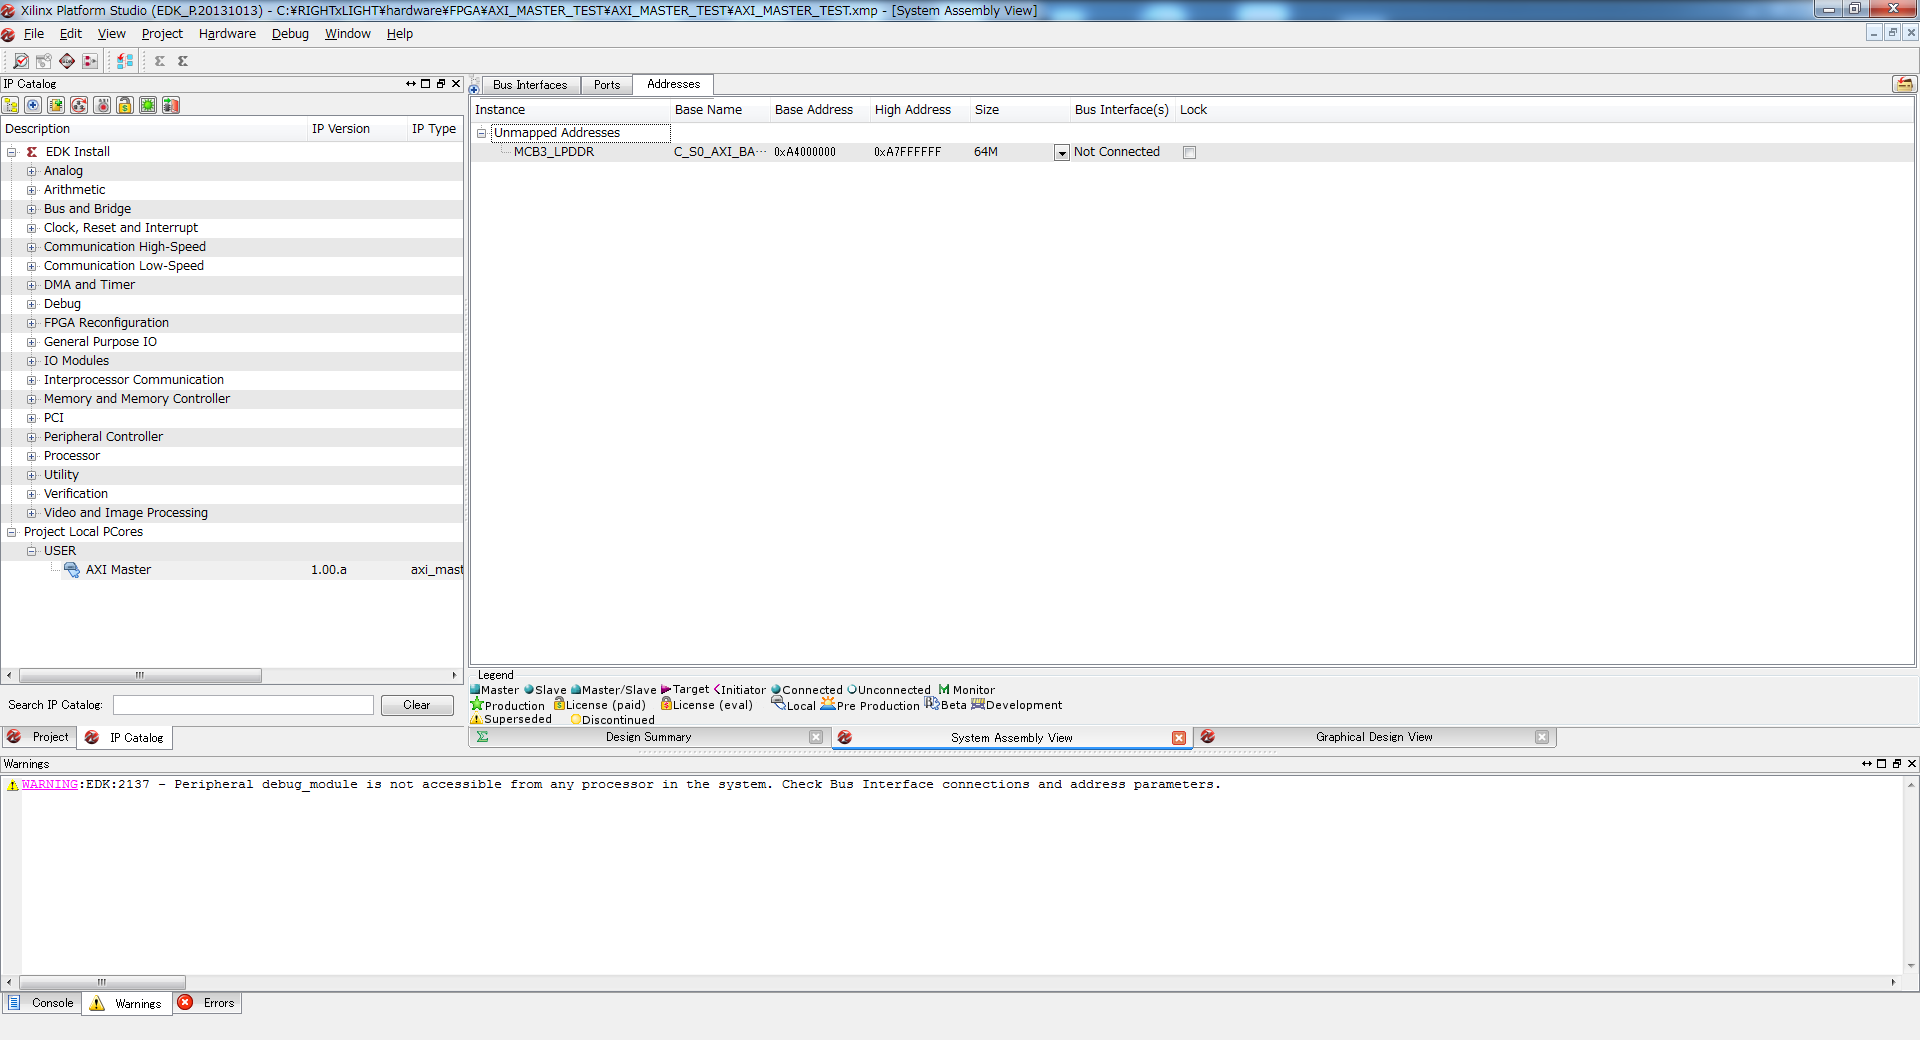The width and height of the screenshot is (1920, 1040).
Task: Click the AXI Master local pcore icon
Action: pyautogui.click(x=72, y=570)
